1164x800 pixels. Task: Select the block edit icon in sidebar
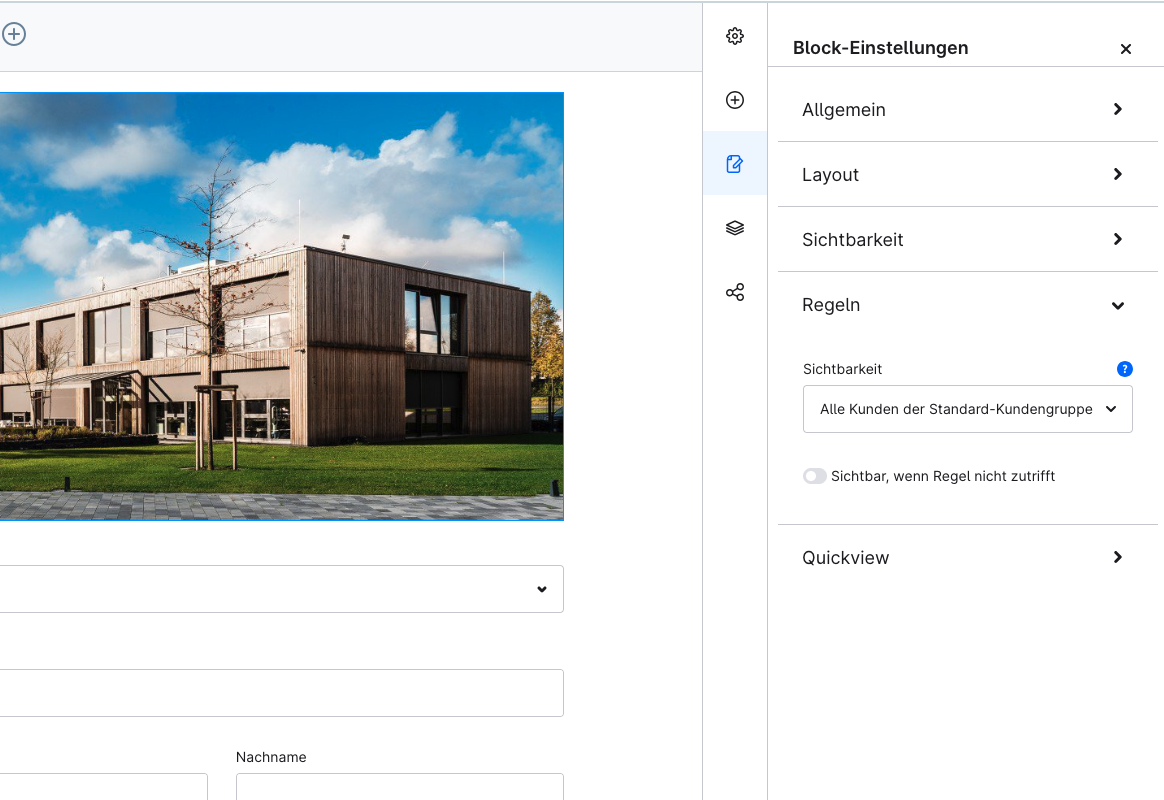coord(735,164)
